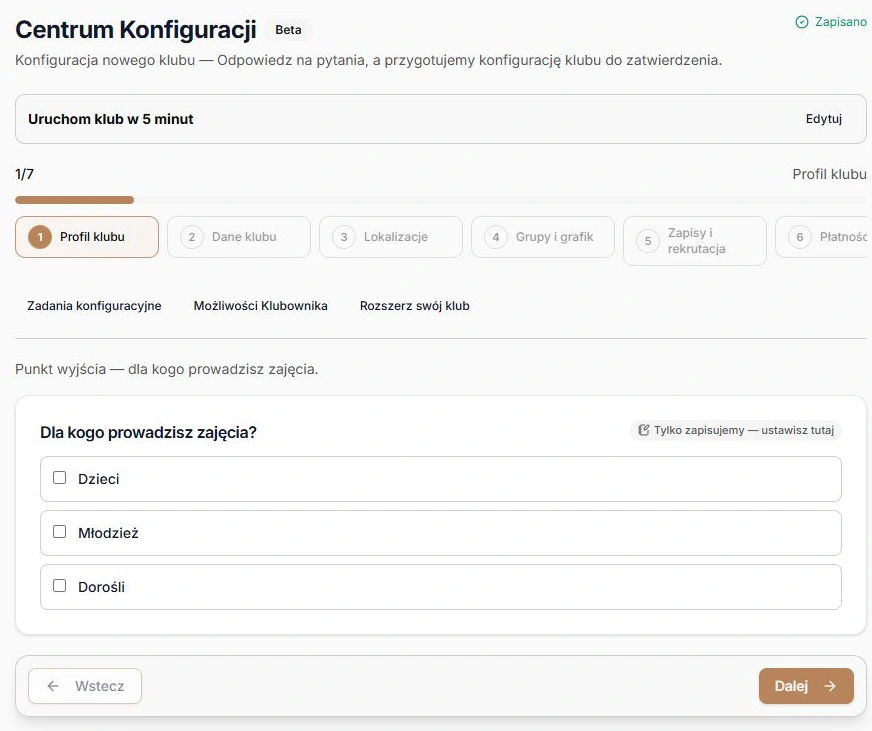Click the Edytuj button

[824, 119]
